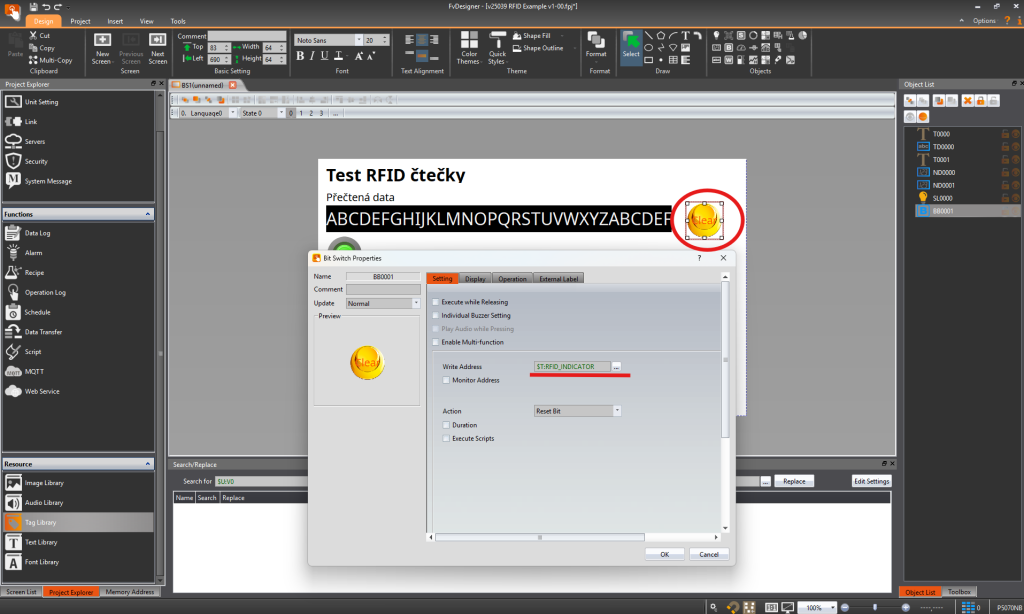Open the Insert ribbon tab
The image size is (1024, 614).
114,20
